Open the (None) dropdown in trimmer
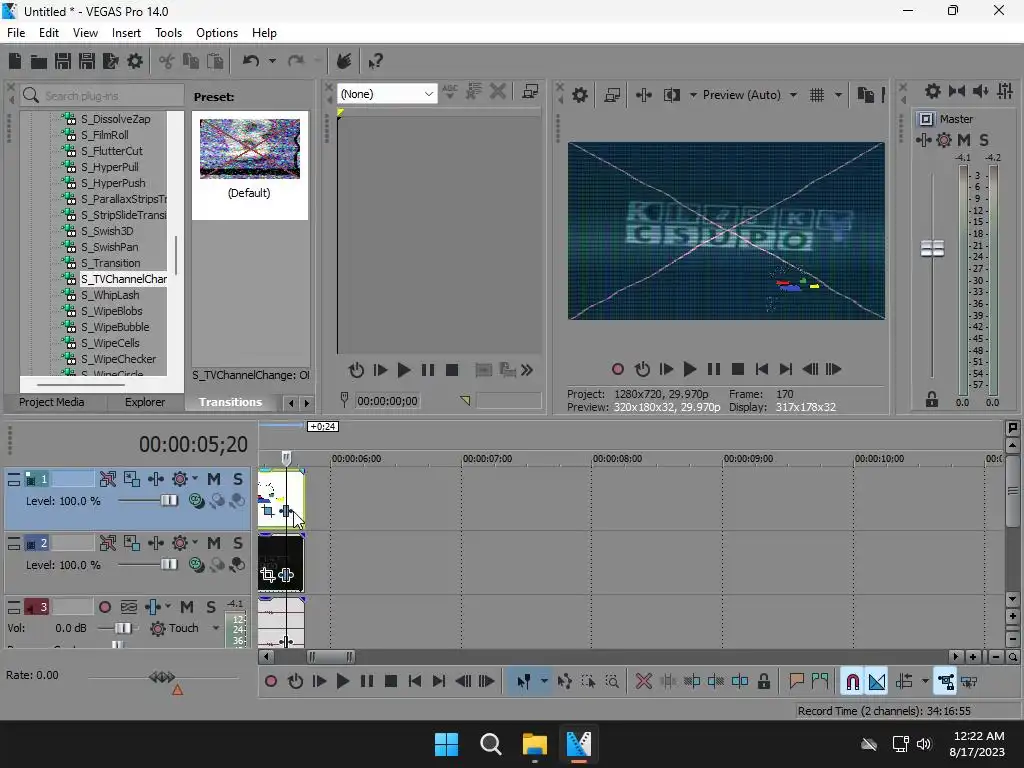 tap(387, 94)
